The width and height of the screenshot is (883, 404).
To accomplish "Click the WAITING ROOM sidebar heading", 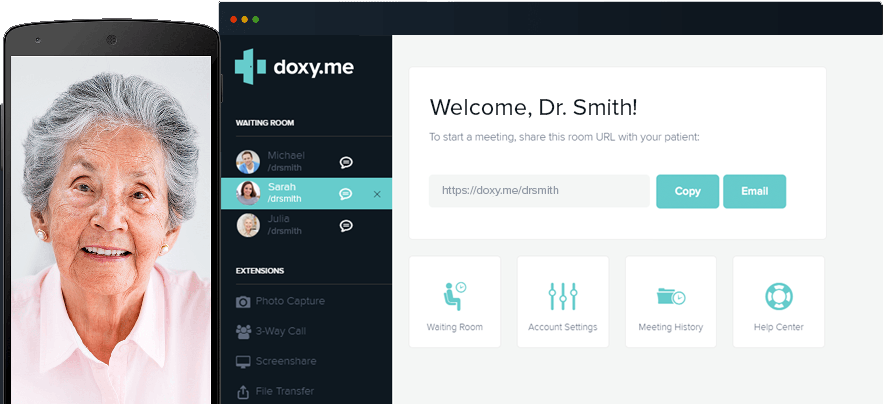I will click(x=265, y=123).
